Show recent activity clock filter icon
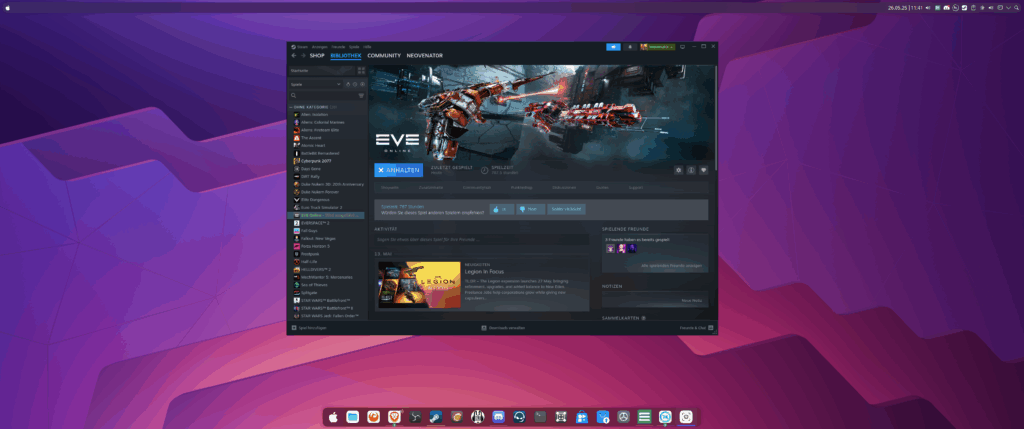1024x429 pixels. pyautogui.click(x=355, y=84)
